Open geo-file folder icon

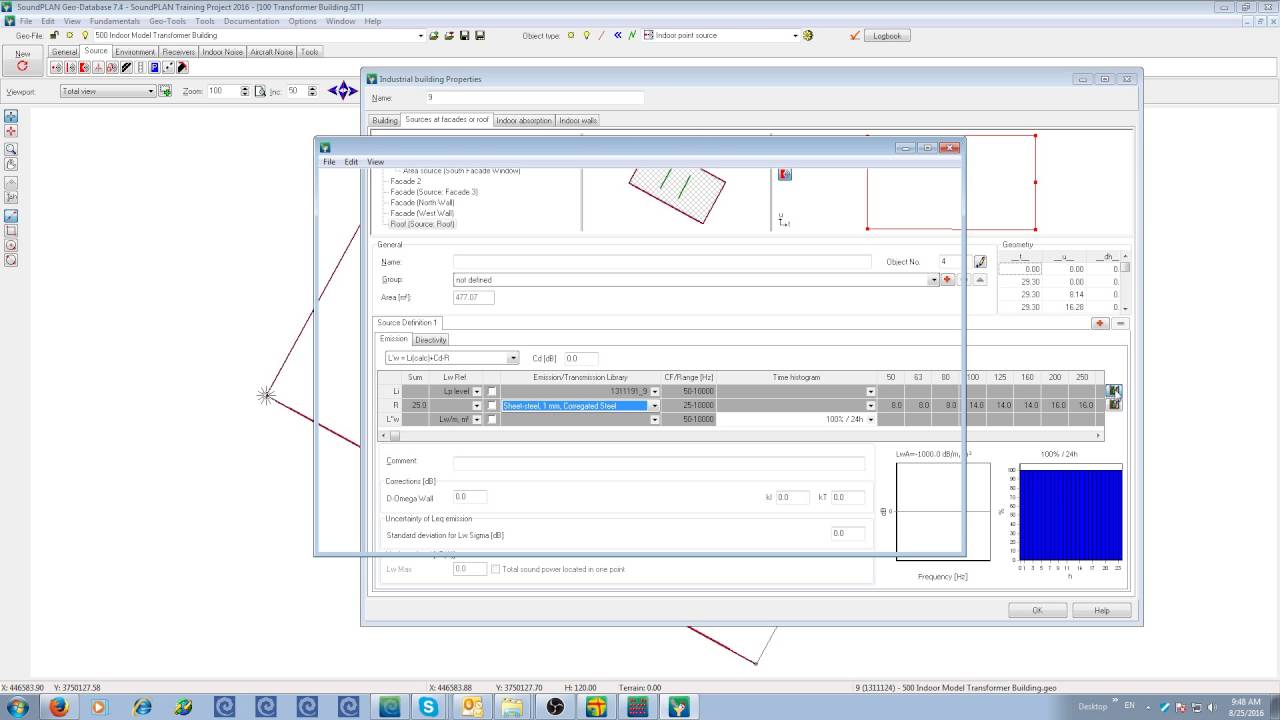434,36
